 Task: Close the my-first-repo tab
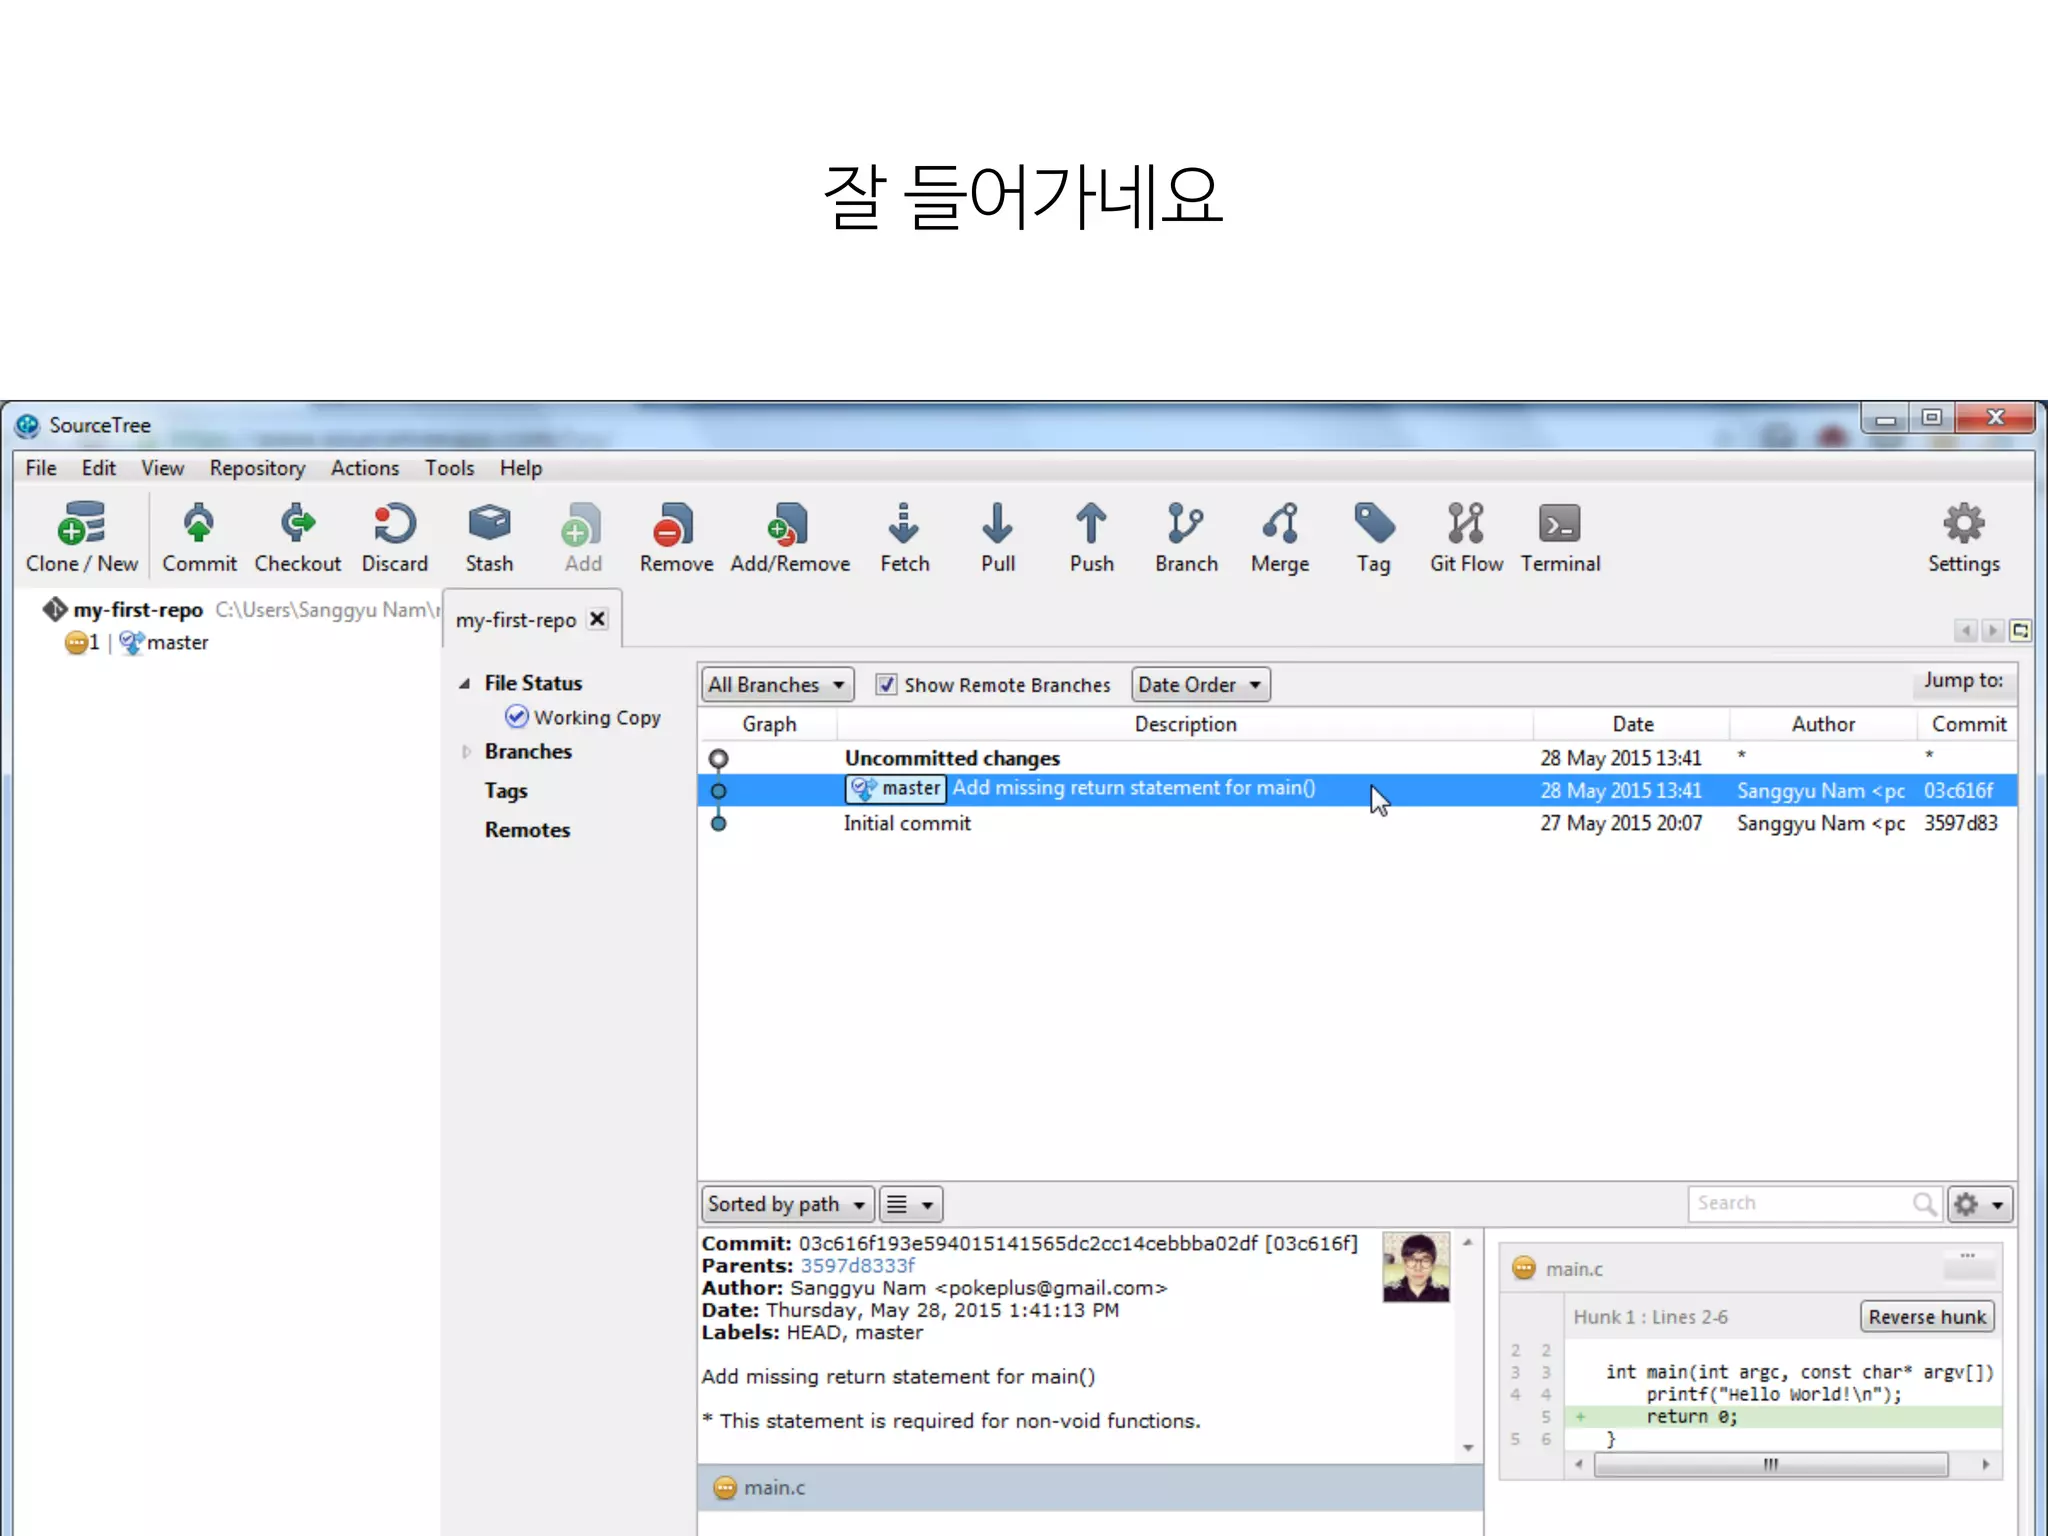click(598, 619)
